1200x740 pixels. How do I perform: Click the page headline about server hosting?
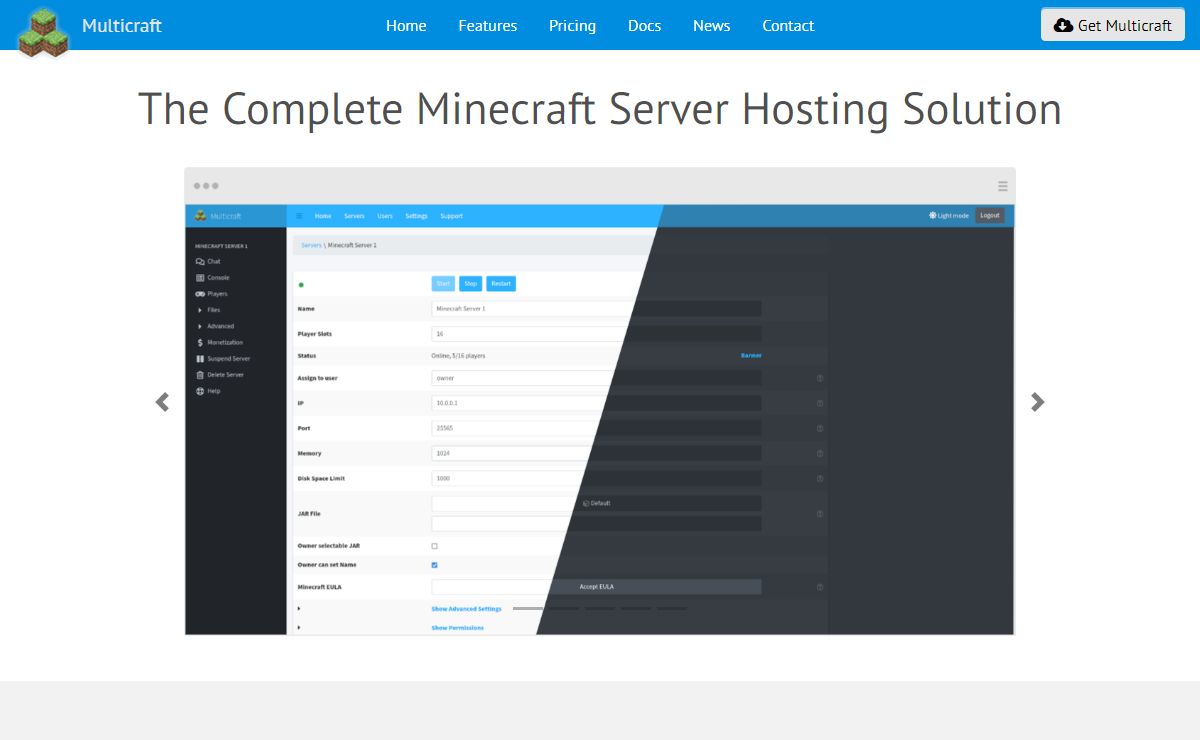[600, 108]
